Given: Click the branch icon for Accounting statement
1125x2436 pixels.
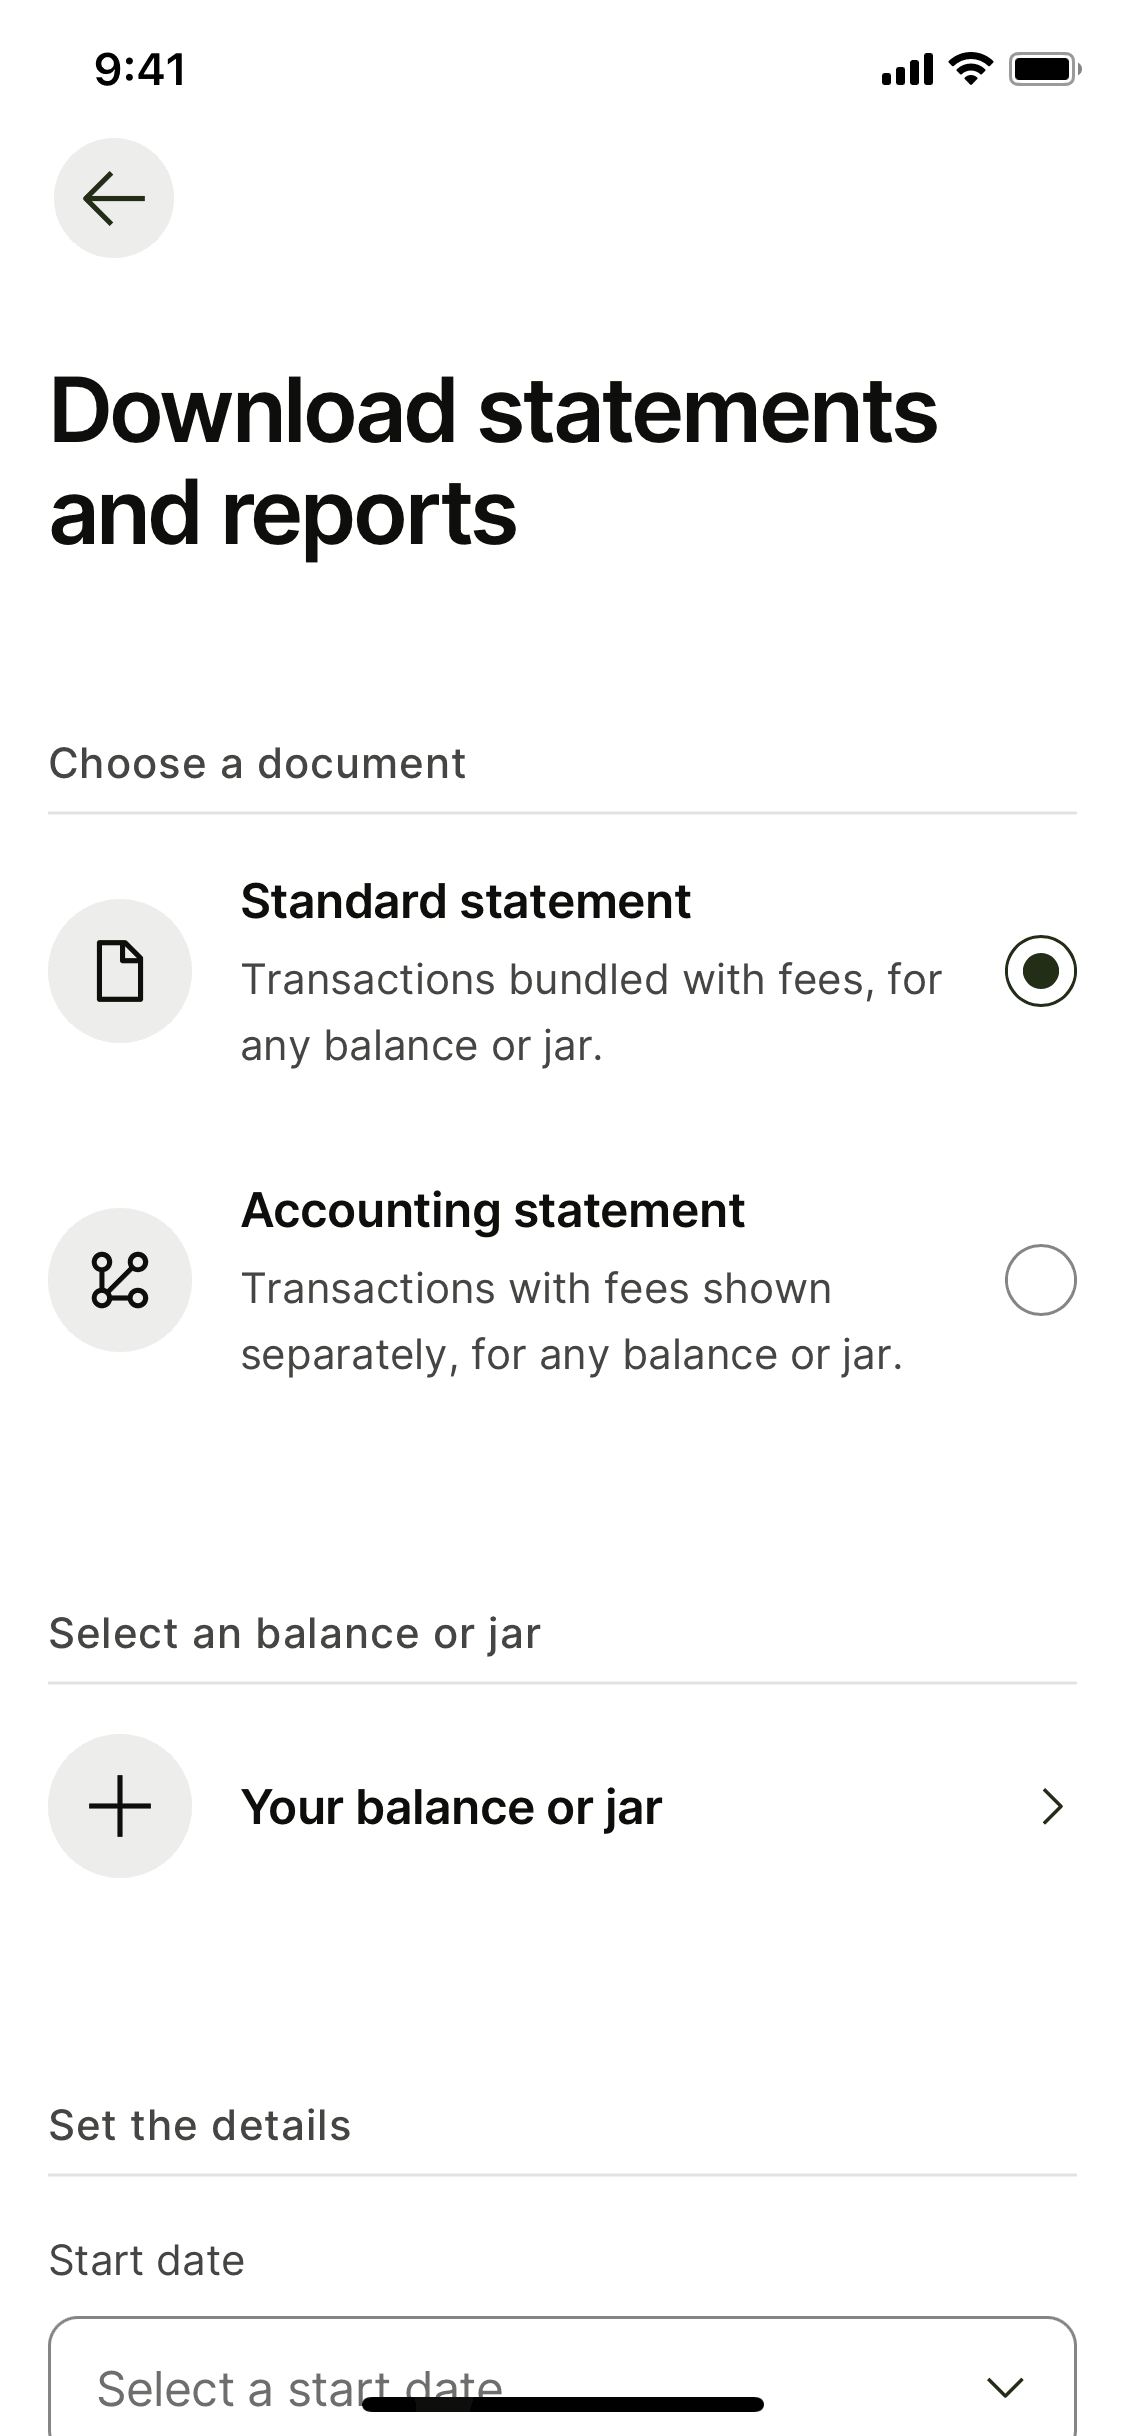Looking at the screenshot, I should 120,1280.
